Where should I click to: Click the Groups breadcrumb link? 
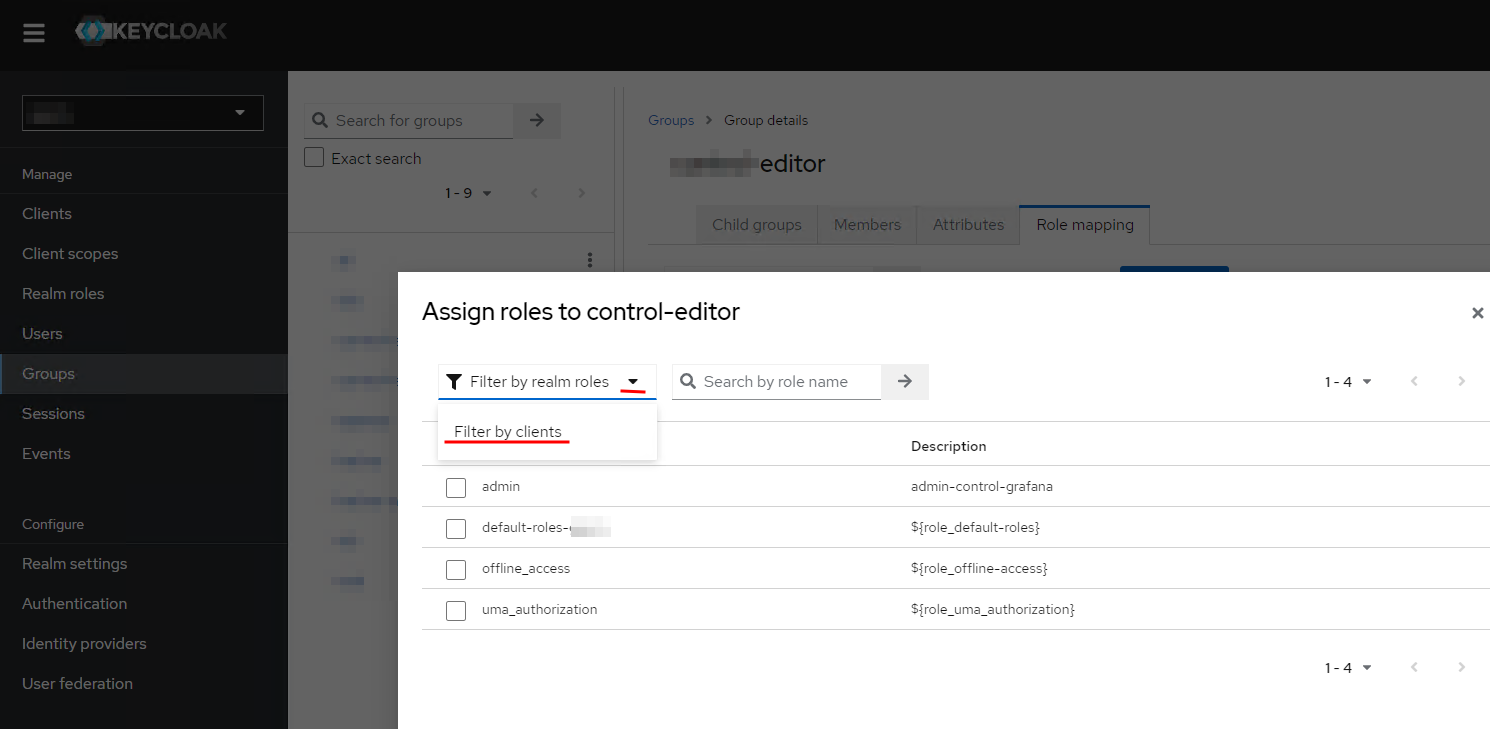670,120
